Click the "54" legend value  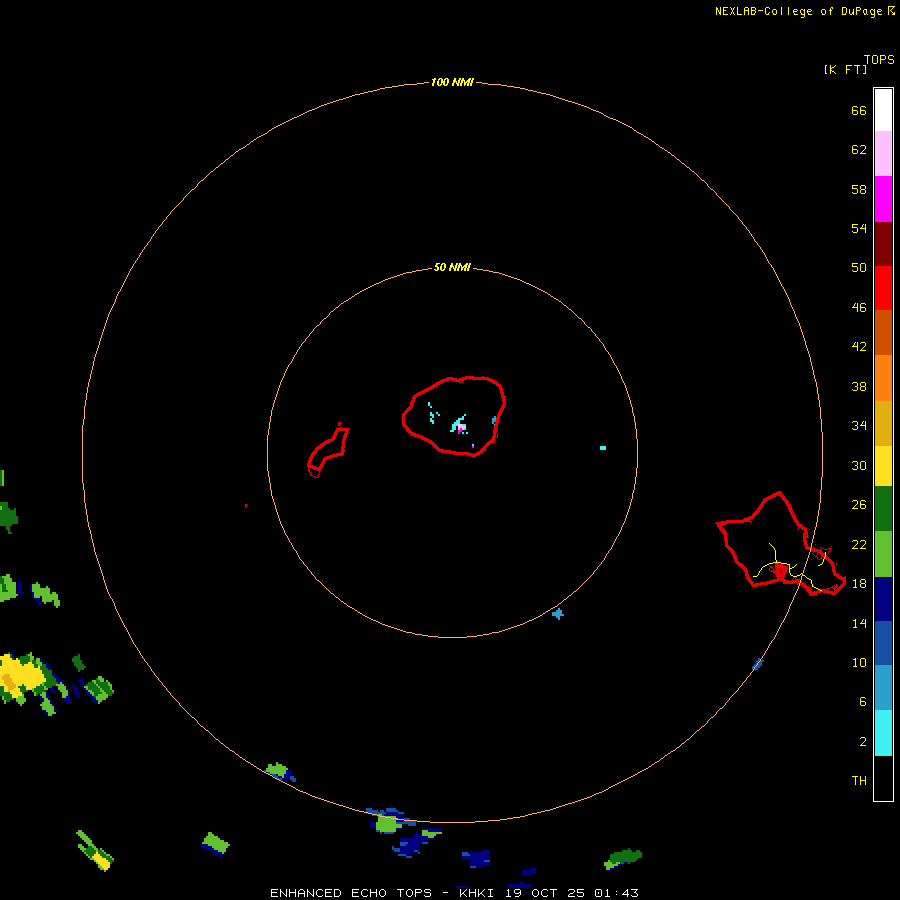click(x=859, y=228)
